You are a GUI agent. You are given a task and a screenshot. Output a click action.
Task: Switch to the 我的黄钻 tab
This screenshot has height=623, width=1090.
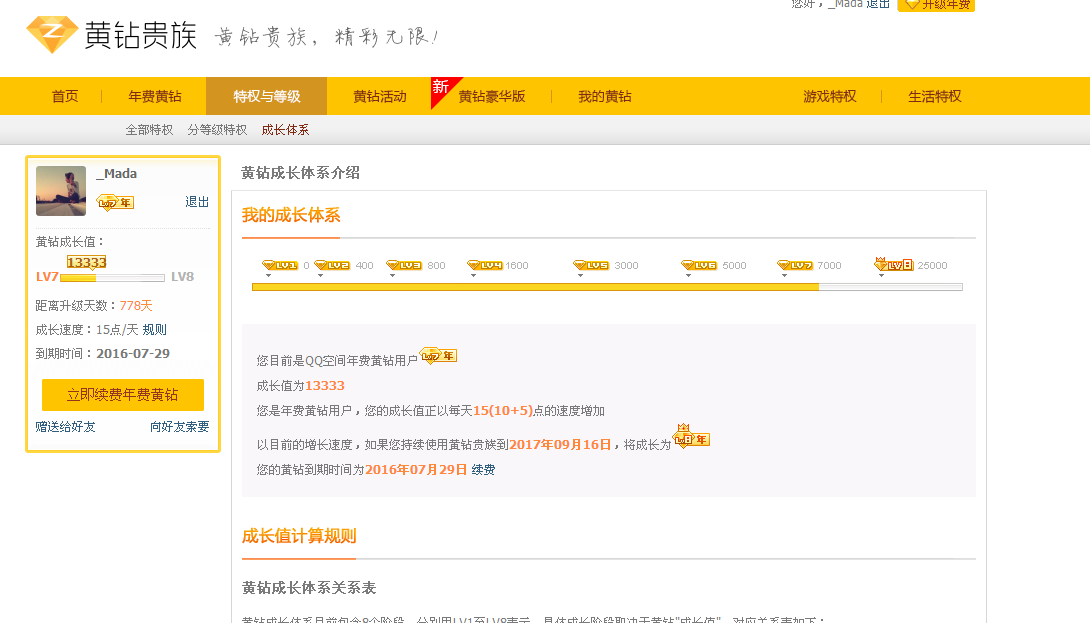coord(605,96)
